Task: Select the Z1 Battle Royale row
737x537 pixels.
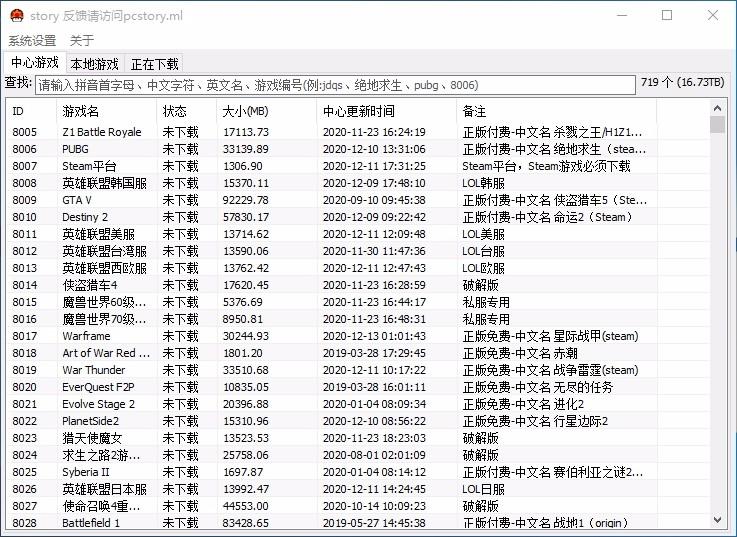Action: 358,132
